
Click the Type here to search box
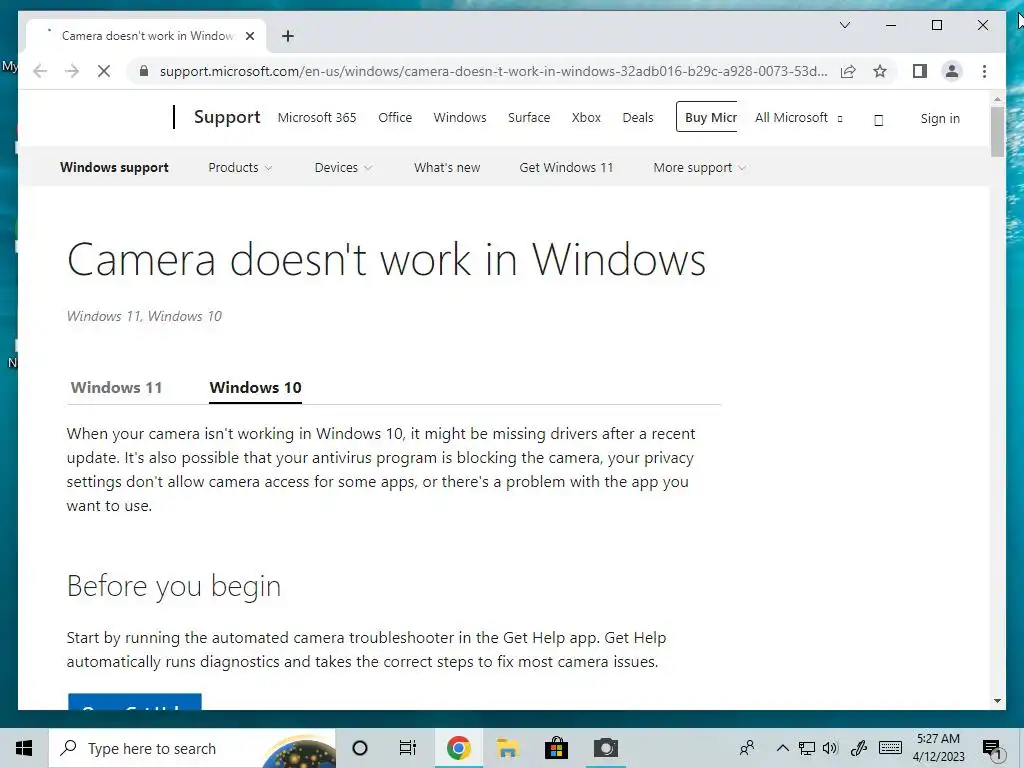point(192,748)
